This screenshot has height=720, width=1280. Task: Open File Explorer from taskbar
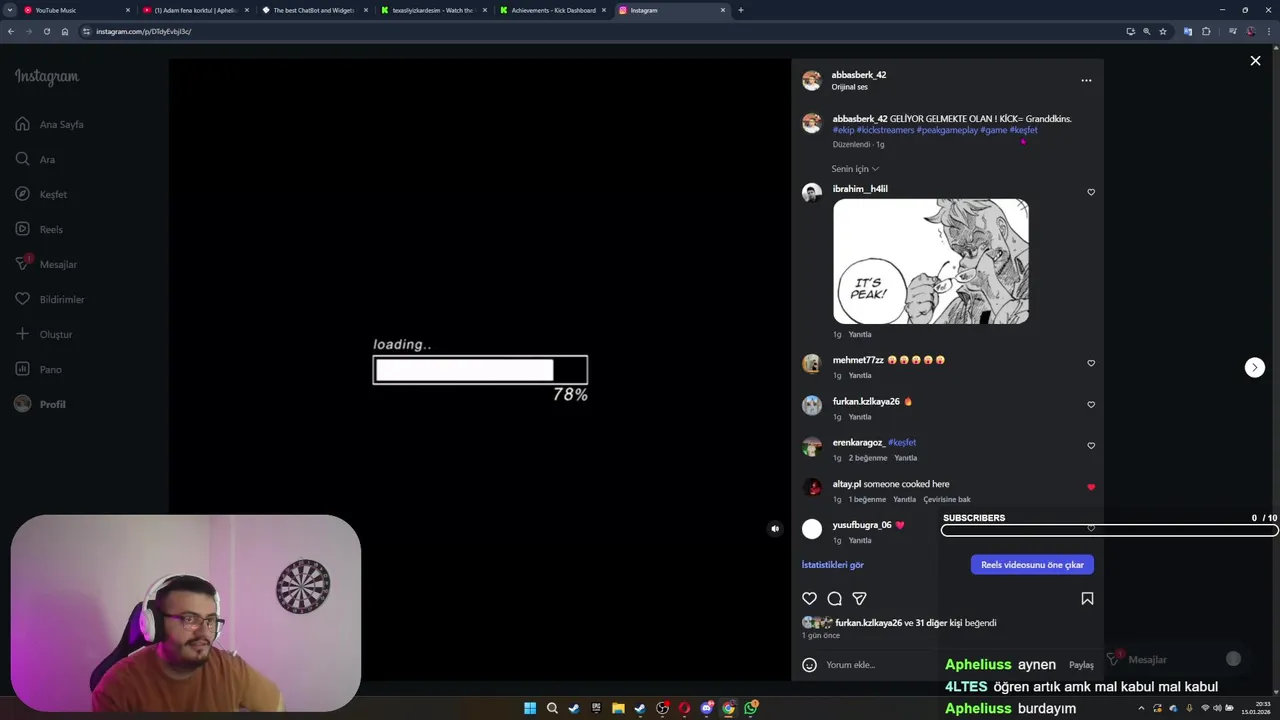pos(618,708)
